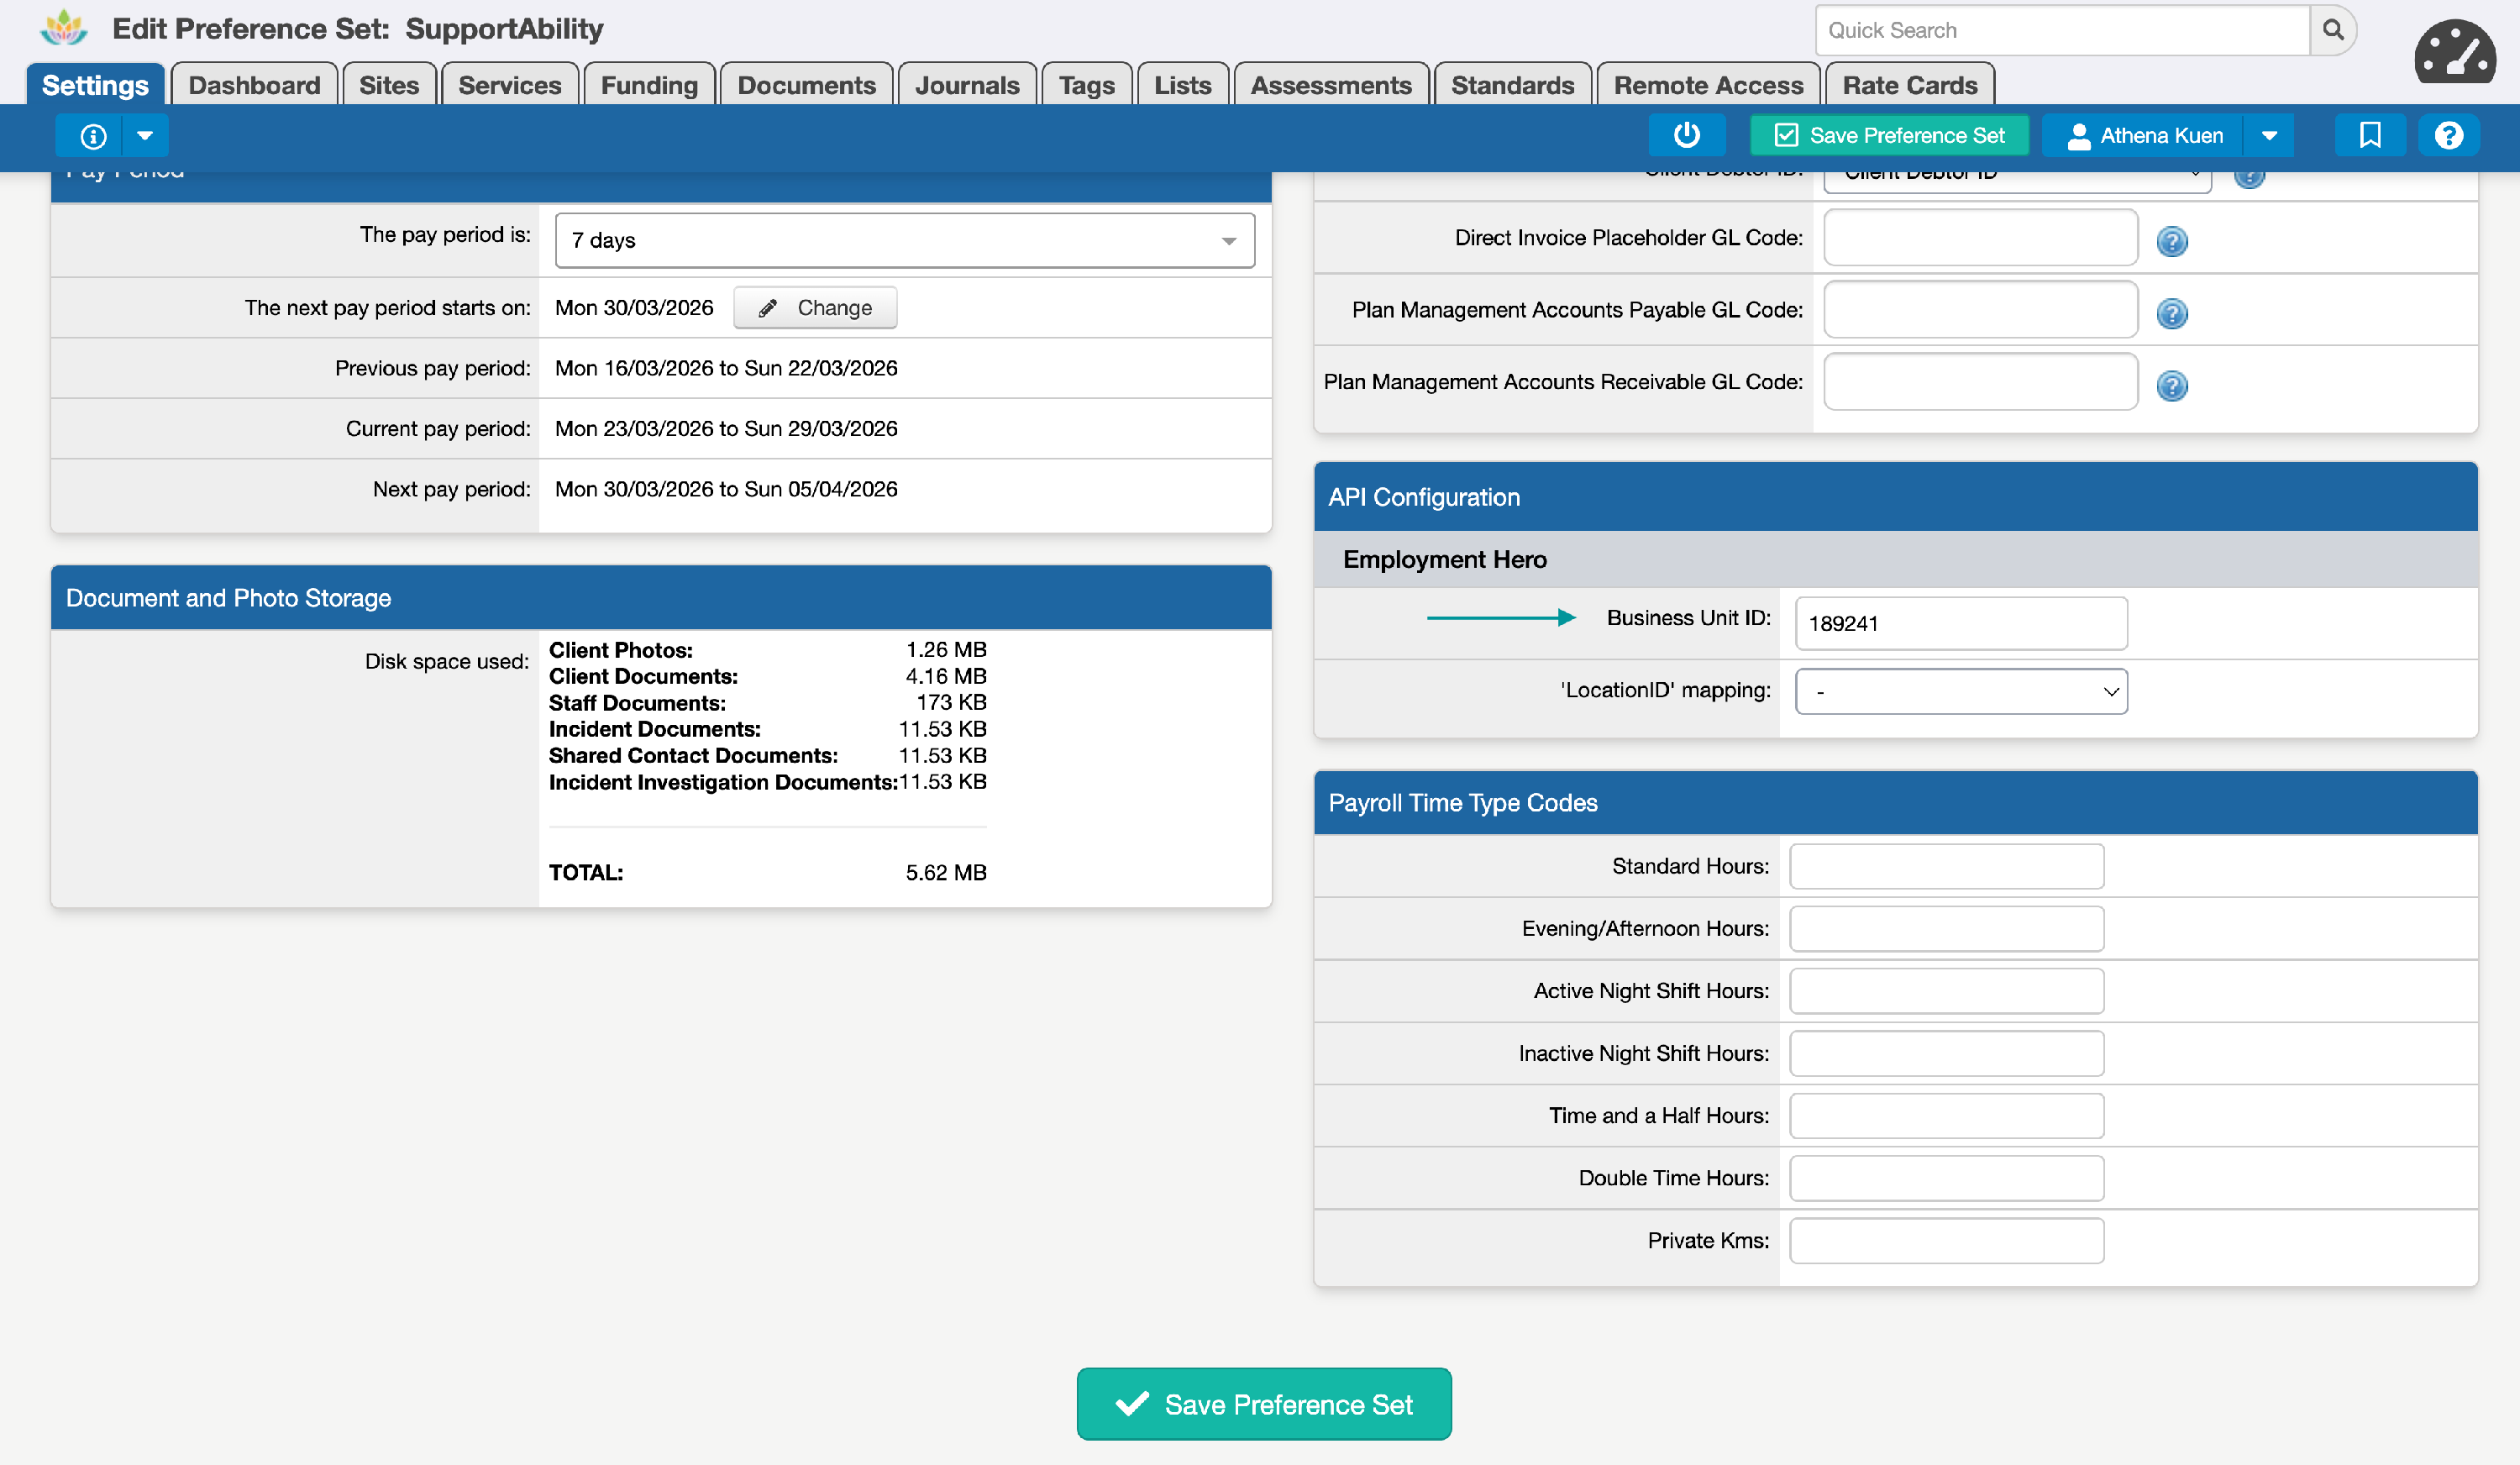
Task: Click the Quick Search magnifier icon
Action: [2333, 30]
